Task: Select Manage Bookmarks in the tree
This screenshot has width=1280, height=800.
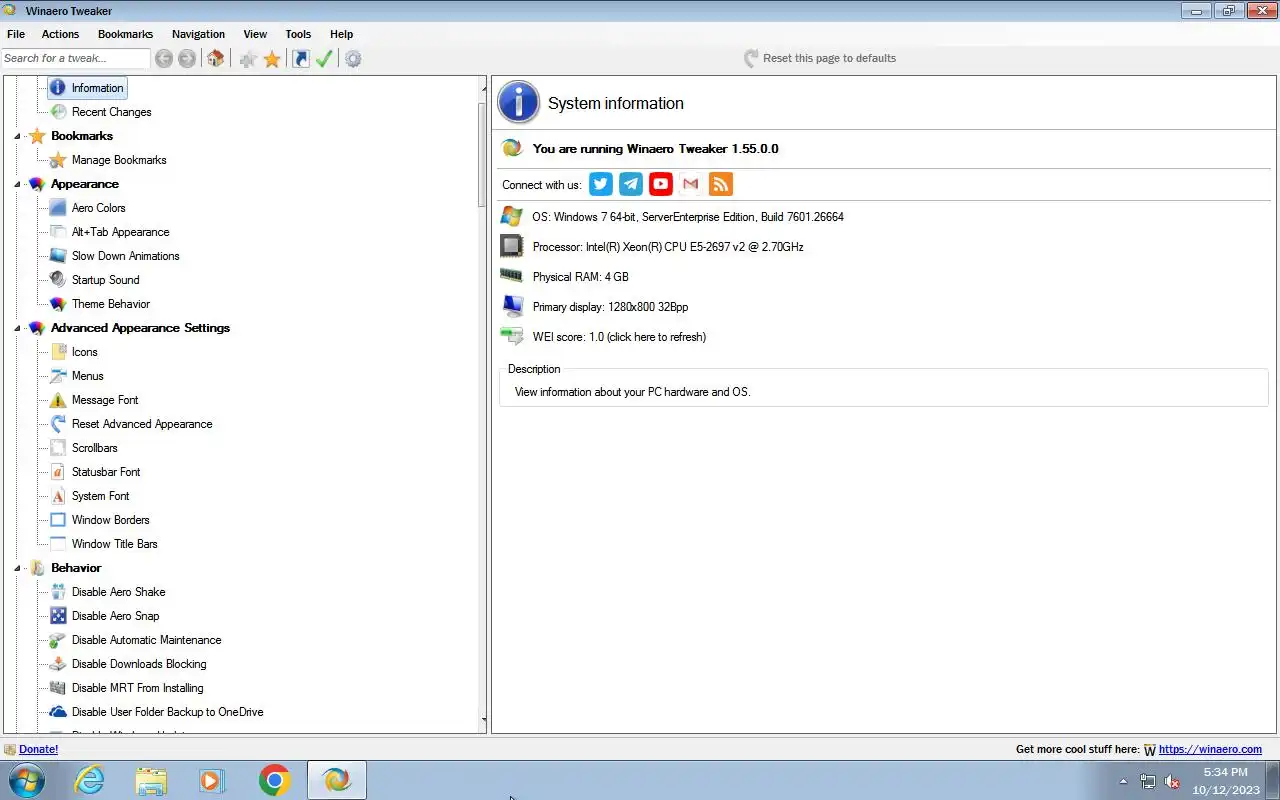Action: click(119, 160)
